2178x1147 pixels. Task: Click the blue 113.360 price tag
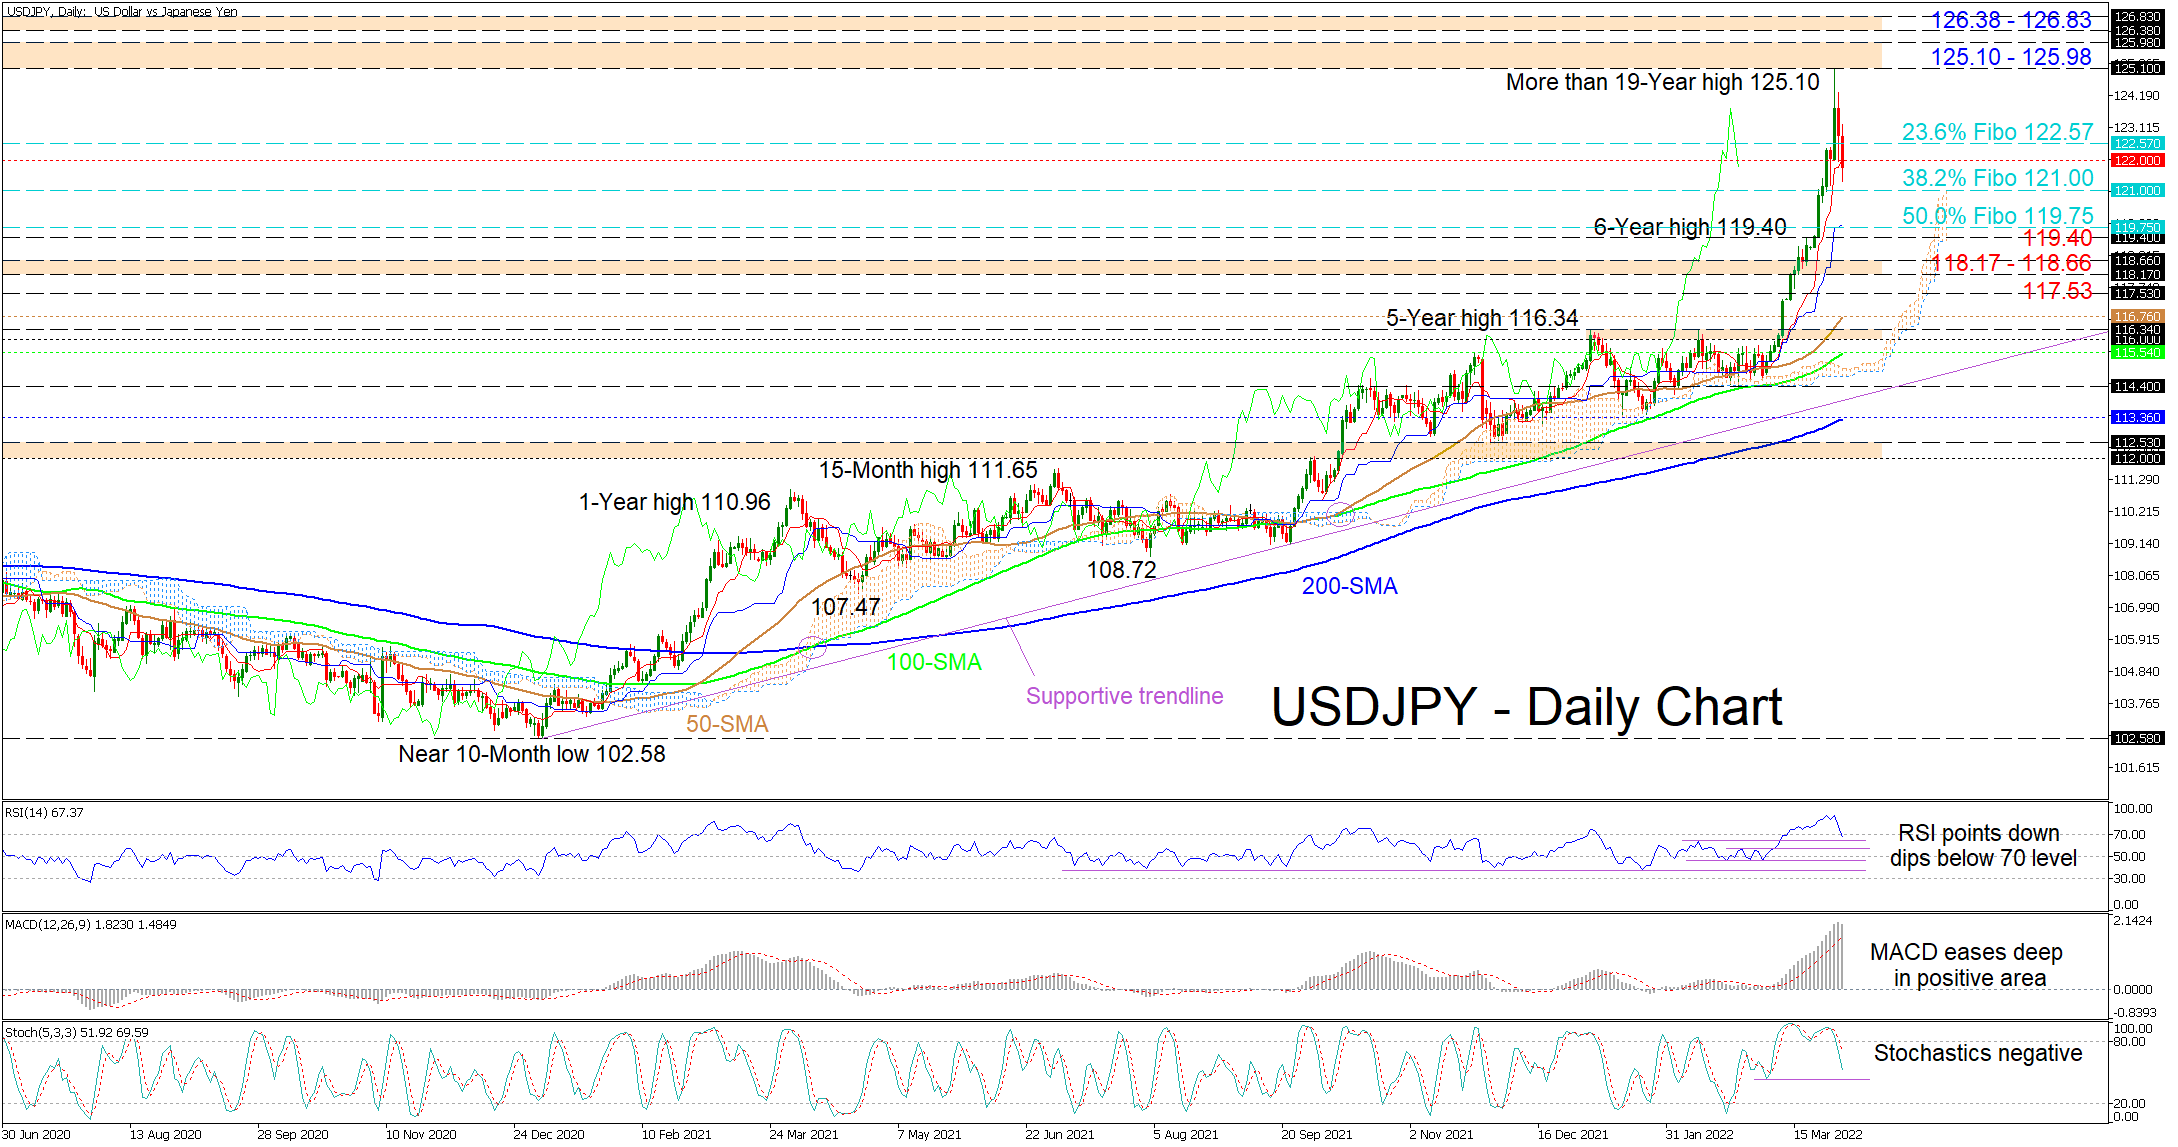[2137, 417]
